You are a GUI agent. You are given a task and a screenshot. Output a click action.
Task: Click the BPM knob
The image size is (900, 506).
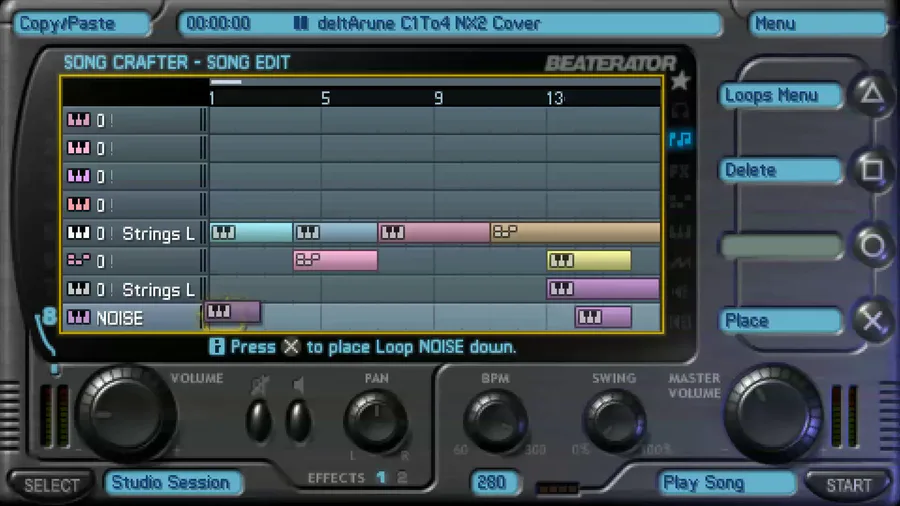495,421
